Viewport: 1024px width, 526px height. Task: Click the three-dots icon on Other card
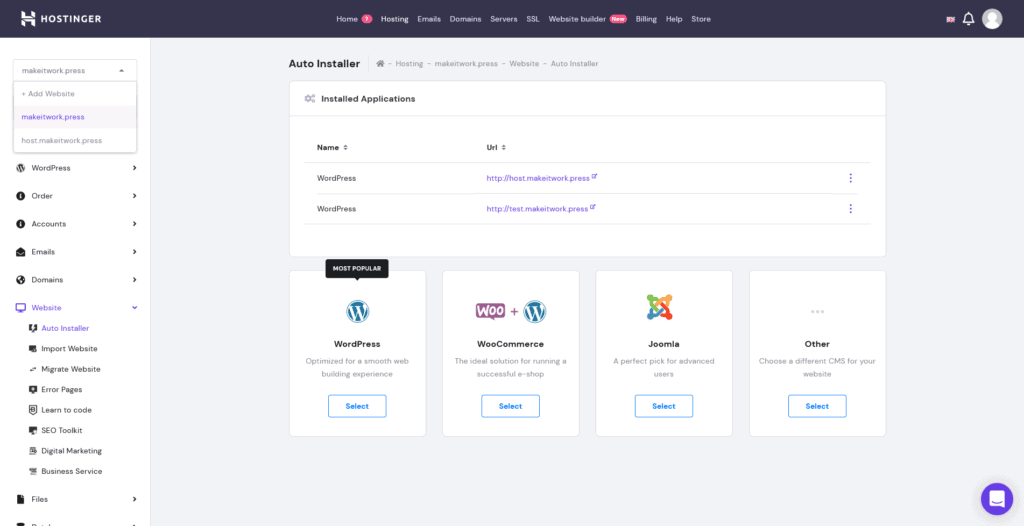click(x=817, y=312)
